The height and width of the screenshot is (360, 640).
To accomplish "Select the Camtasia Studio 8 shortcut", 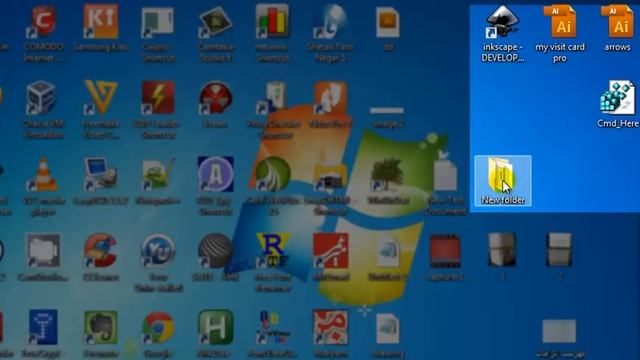I will pyautogui.click(x=216, y=33).
